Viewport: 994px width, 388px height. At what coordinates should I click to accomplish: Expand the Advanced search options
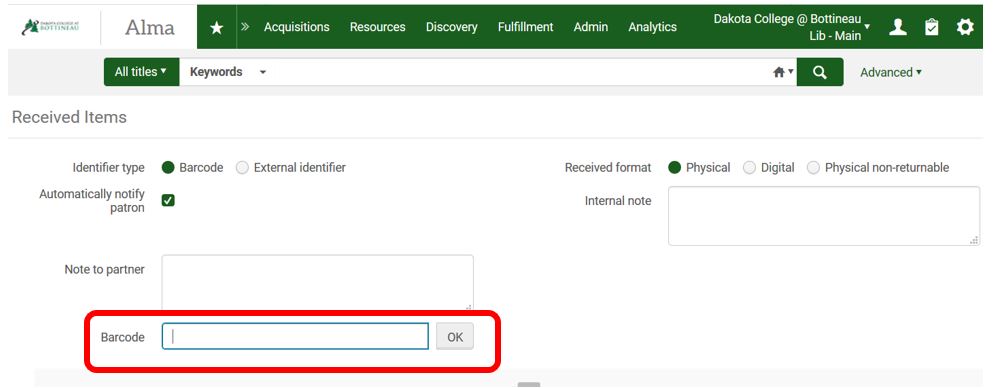891,72
